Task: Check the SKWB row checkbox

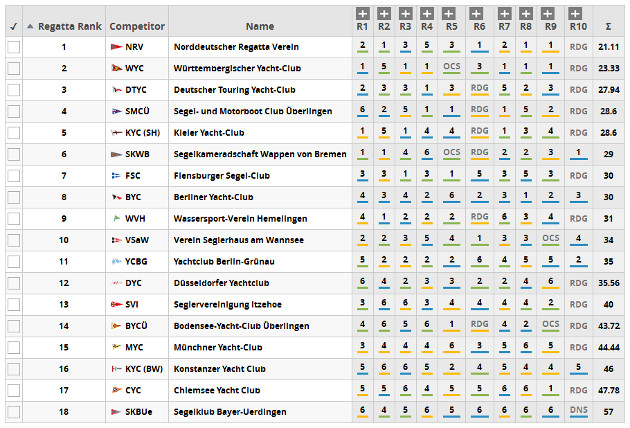Action: pos(14,154)
